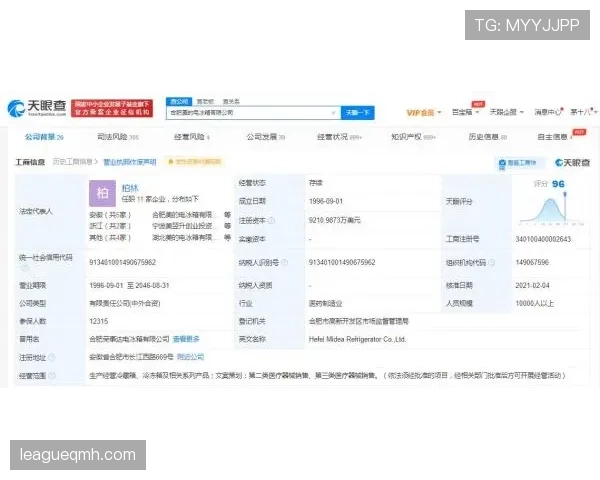Click the registration authority 合肥市高新开发区市场监督管理局

click(359, 321)
